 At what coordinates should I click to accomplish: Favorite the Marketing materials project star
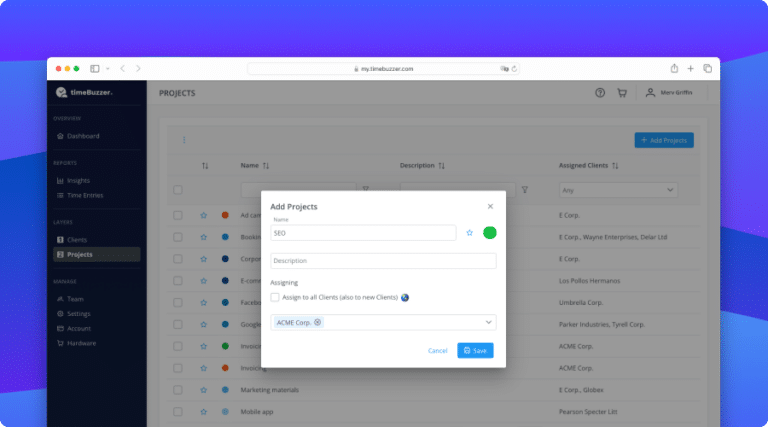[x=203, y=390]
